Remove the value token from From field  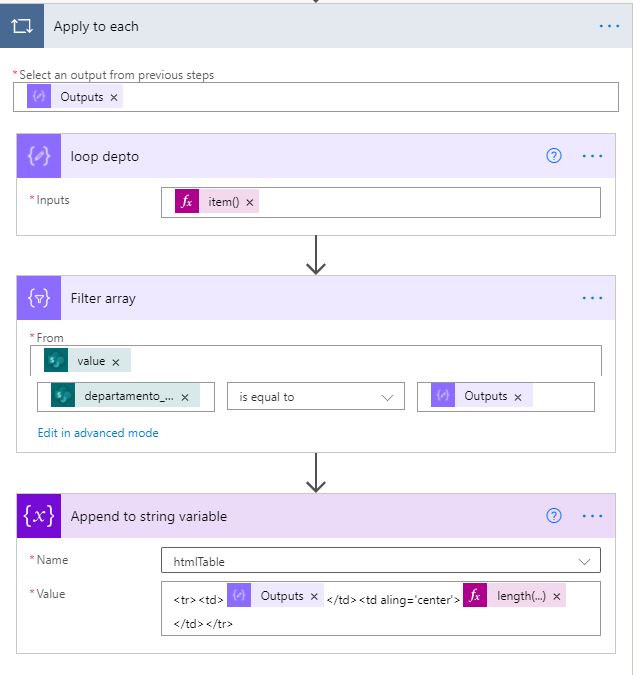coord(115,362)
